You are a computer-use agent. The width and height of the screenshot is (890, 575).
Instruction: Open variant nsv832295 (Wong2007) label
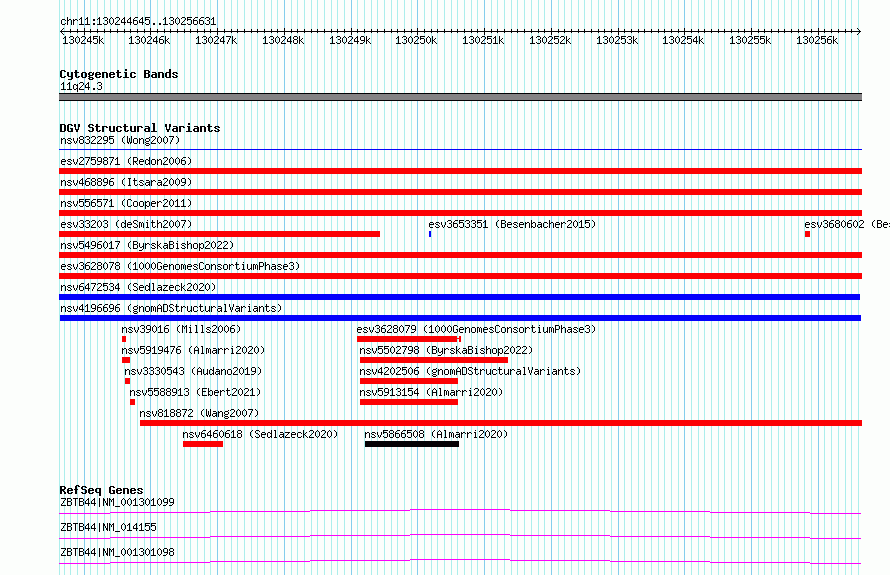[x=120, y=140]
